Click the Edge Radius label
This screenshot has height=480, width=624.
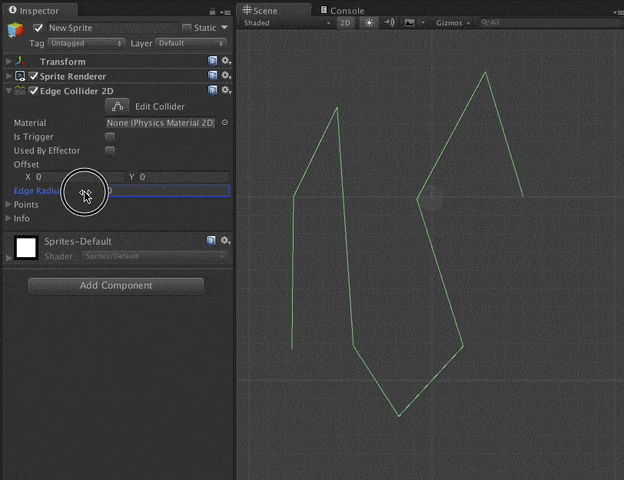click(36, 191)
